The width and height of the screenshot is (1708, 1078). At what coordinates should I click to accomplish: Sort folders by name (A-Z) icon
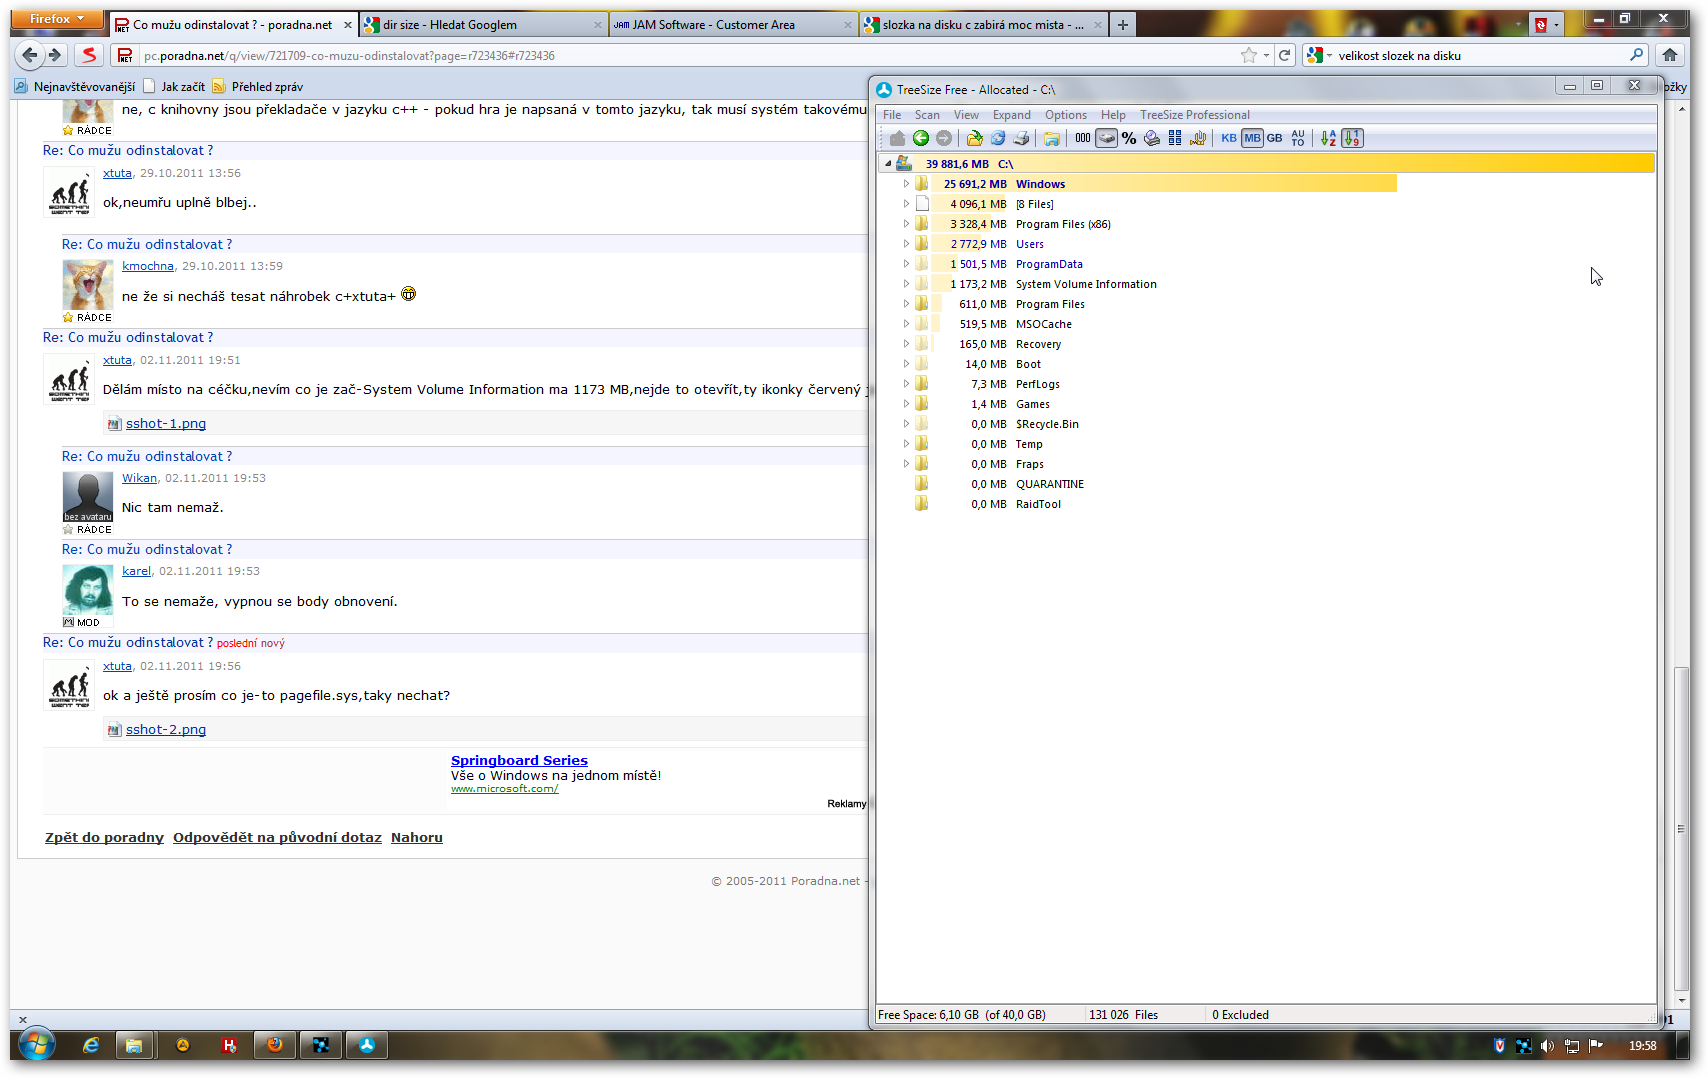click(1328, 139)
